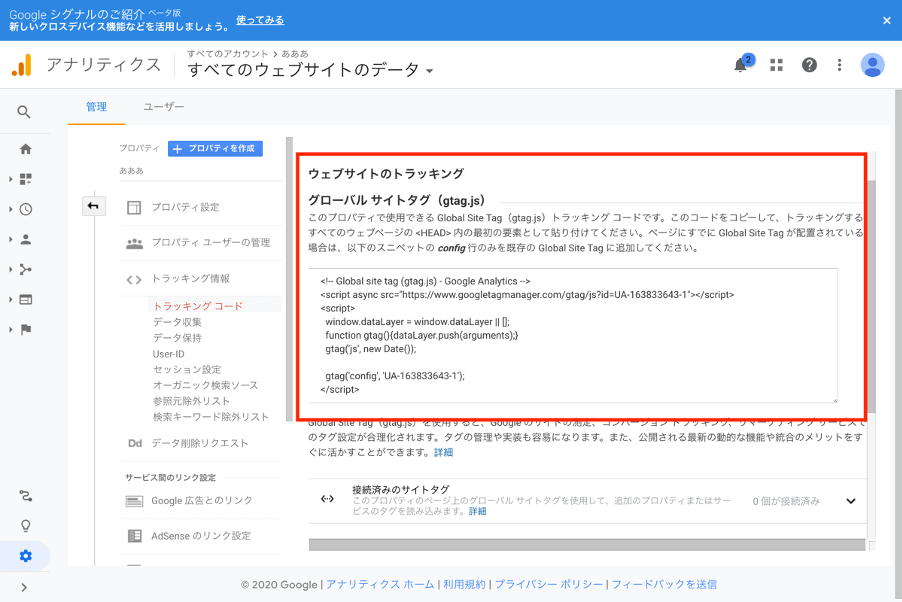Screen dimensions: 902x602
Task: Select 参照元除外リスト submenu item
Action: [191, 401]
